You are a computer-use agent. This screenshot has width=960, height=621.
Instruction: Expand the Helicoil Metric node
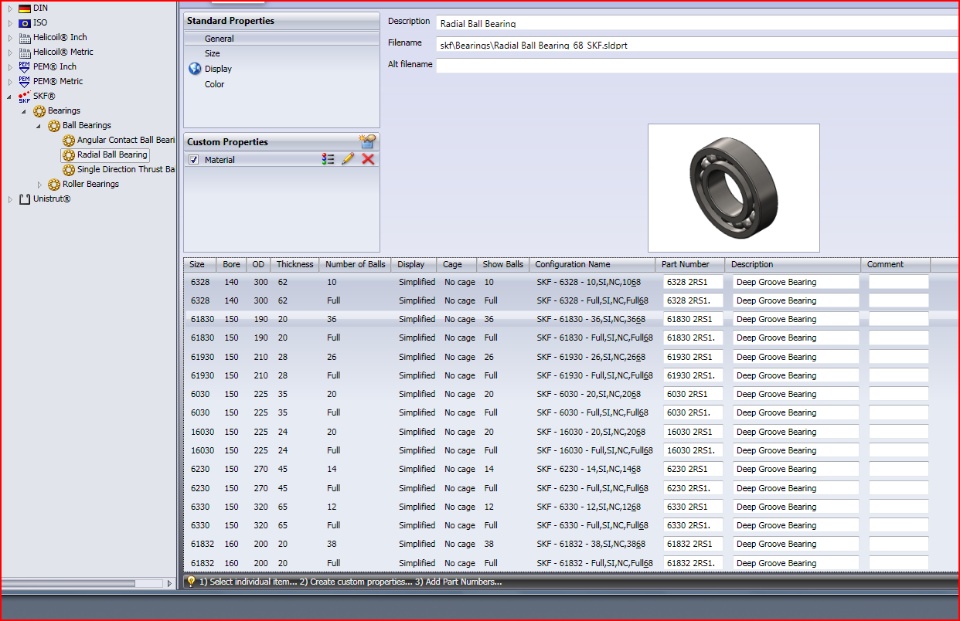10,53
